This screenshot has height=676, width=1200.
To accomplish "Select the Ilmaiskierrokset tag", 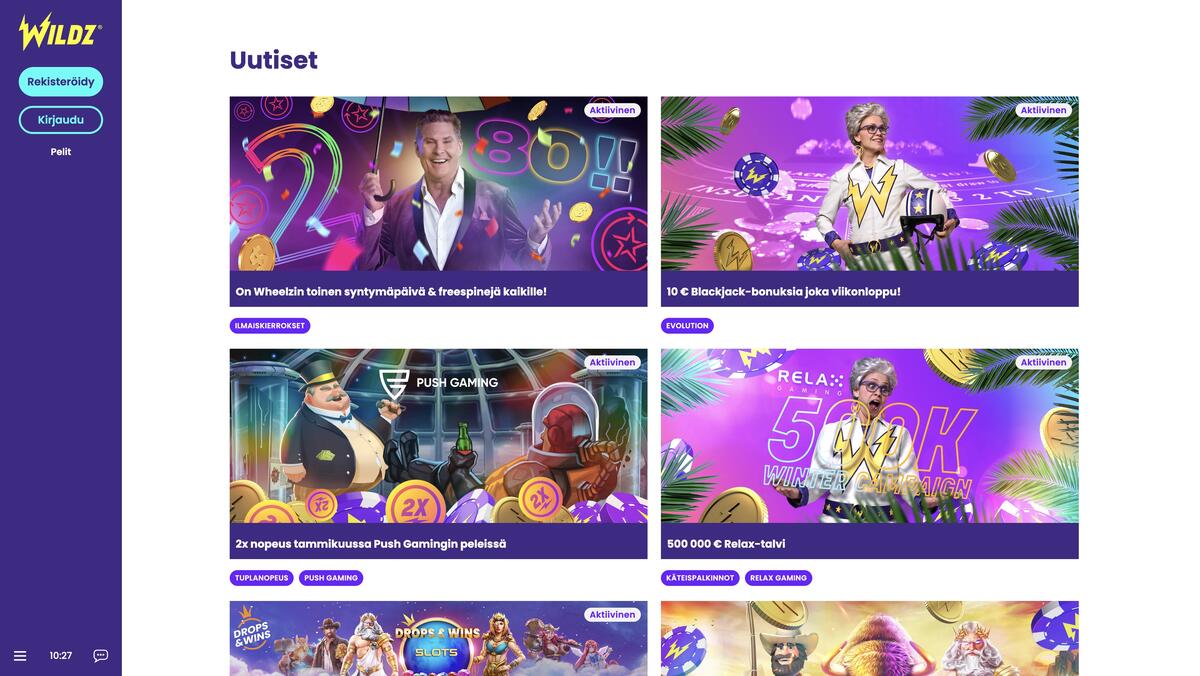I will point(270,326).
